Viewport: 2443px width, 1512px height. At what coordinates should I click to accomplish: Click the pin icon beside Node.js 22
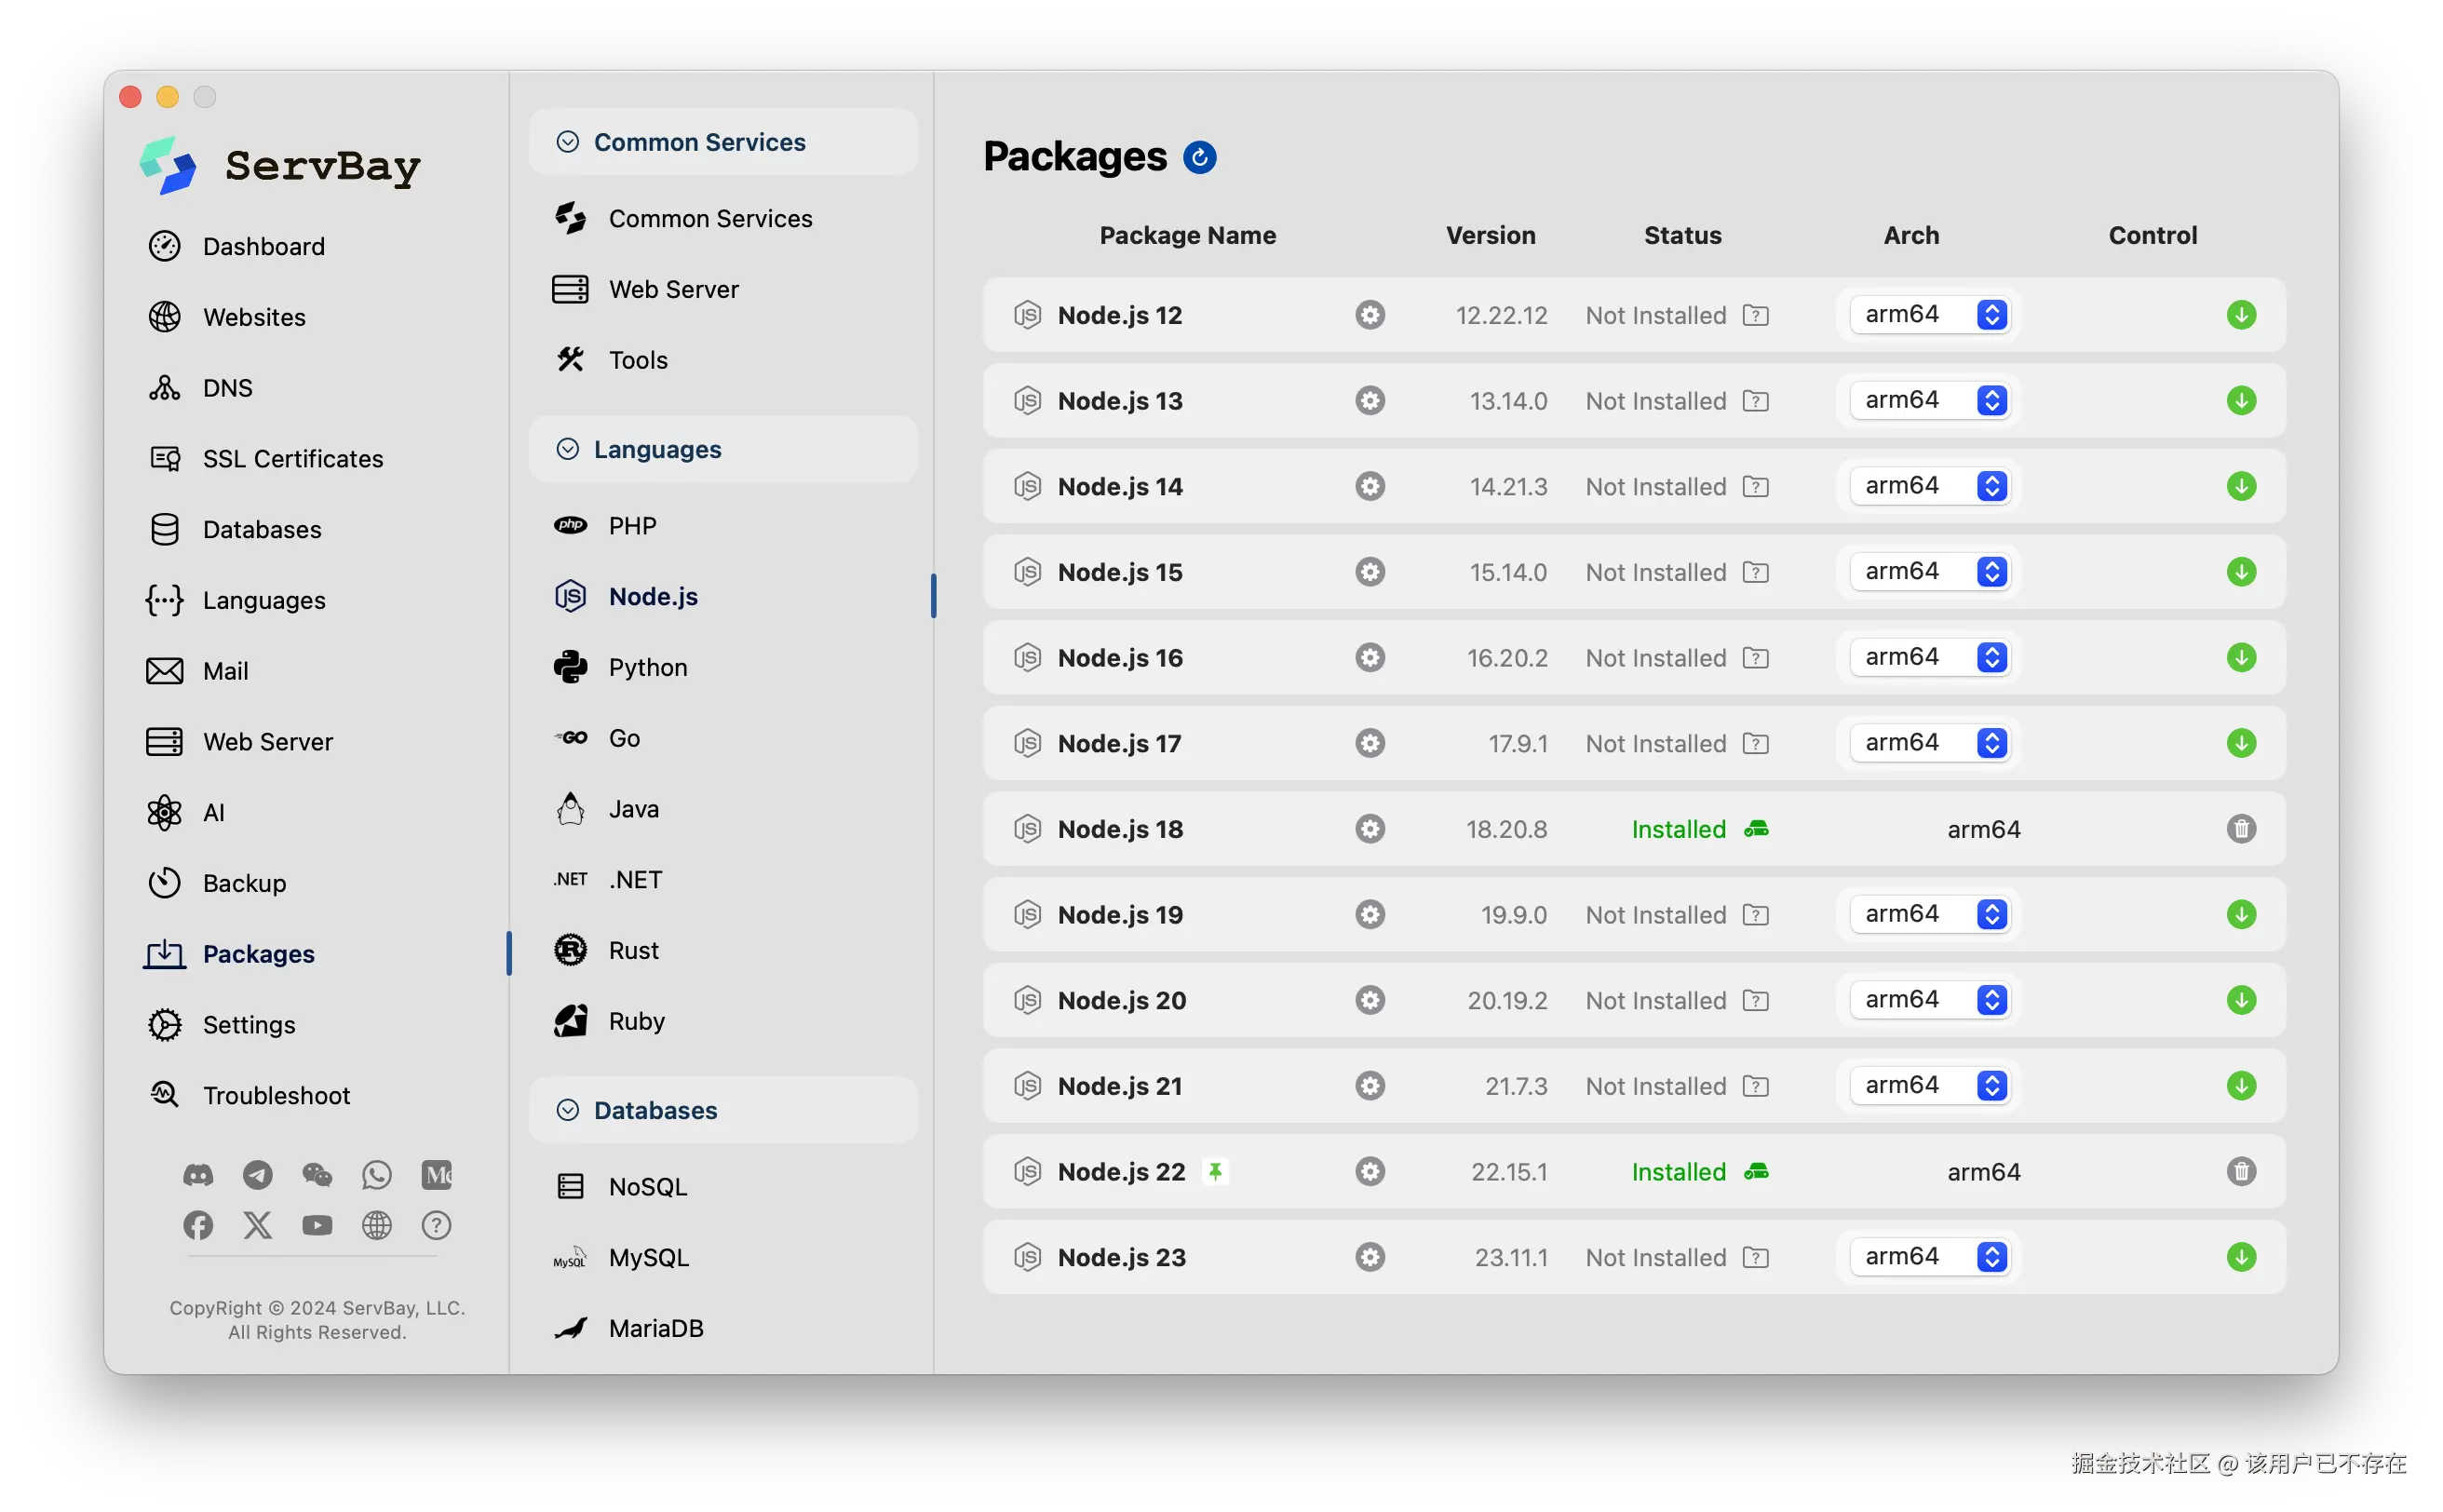pos(1215,1171)
